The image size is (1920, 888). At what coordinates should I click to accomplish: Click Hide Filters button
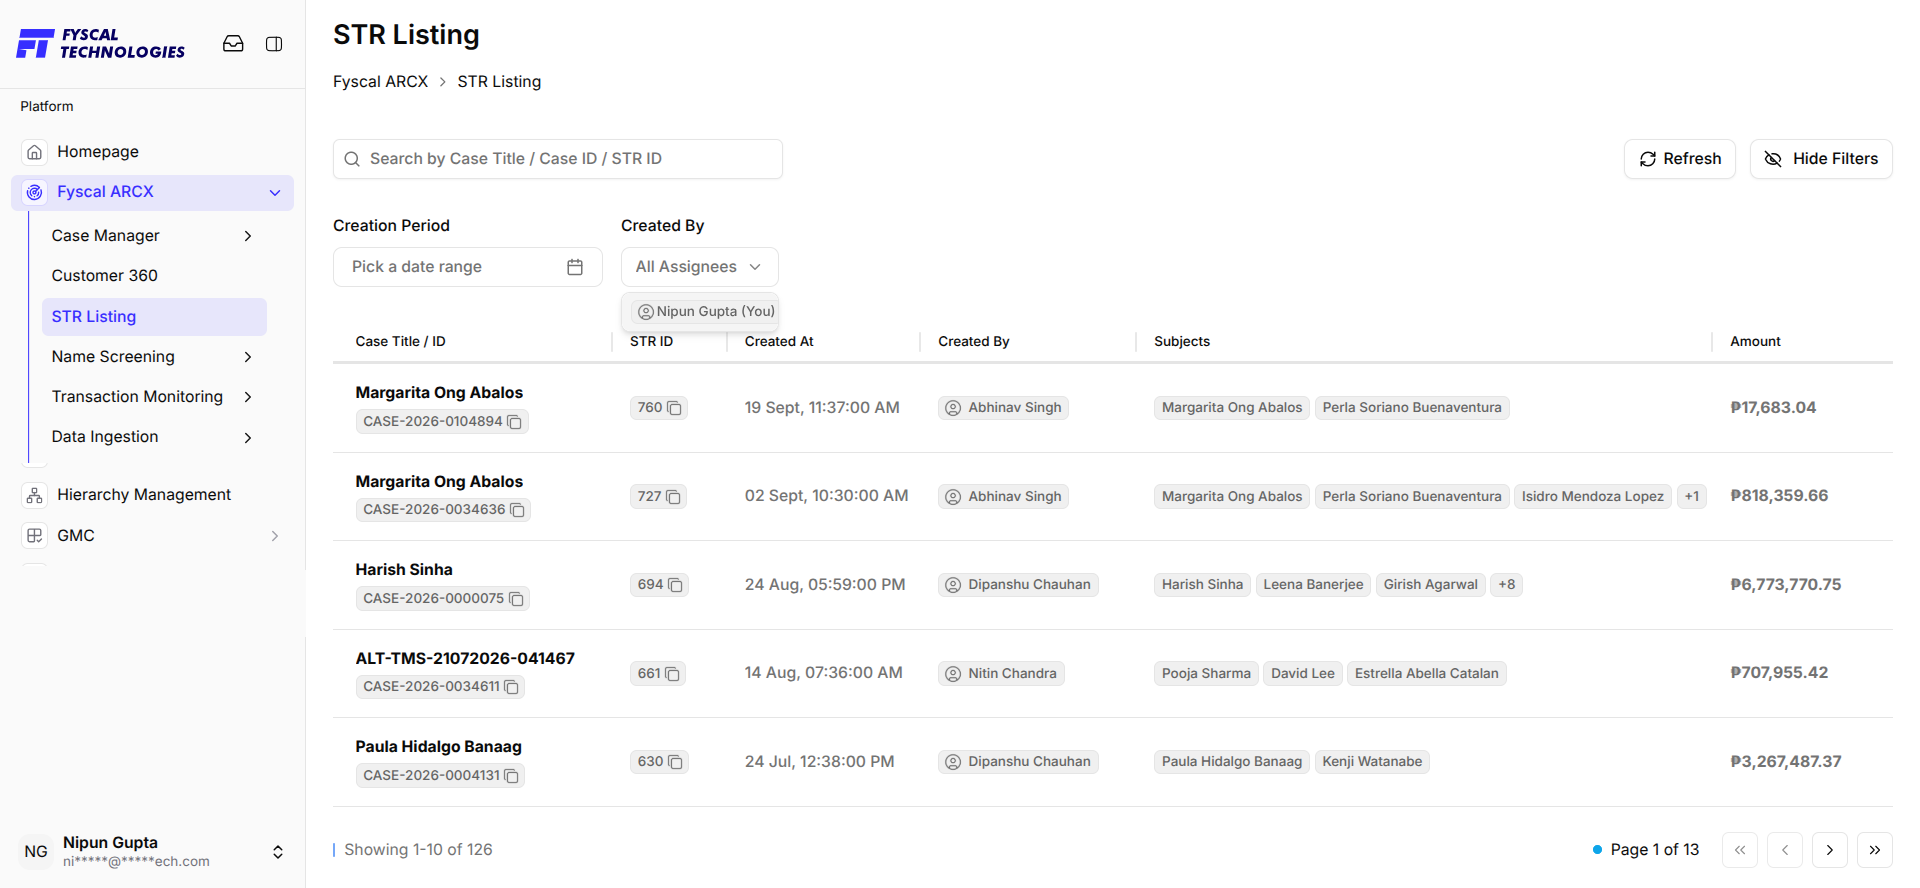coord(1821,159)
